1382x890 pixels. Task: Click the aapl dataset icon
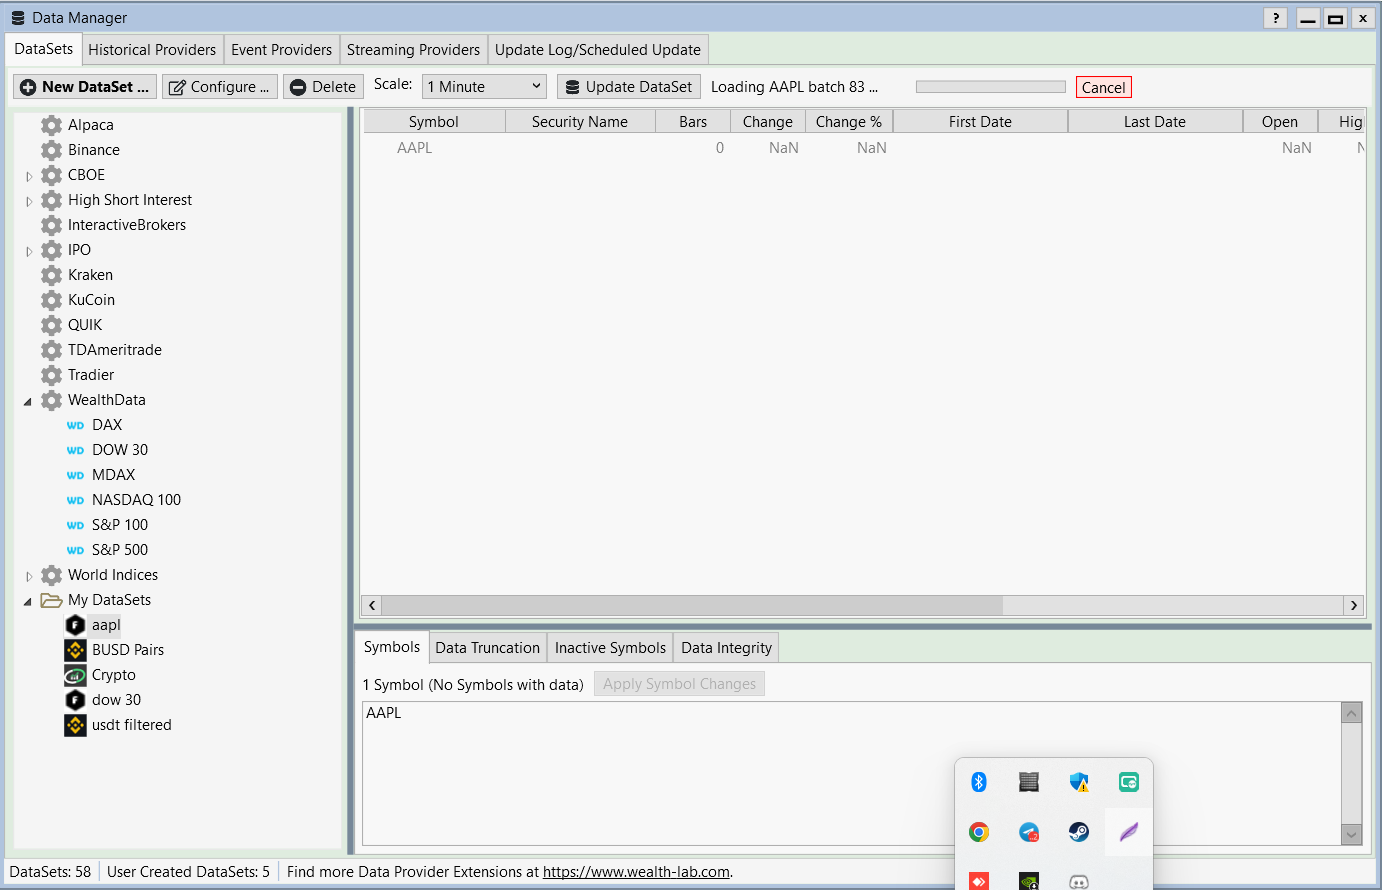coord(75,625)
